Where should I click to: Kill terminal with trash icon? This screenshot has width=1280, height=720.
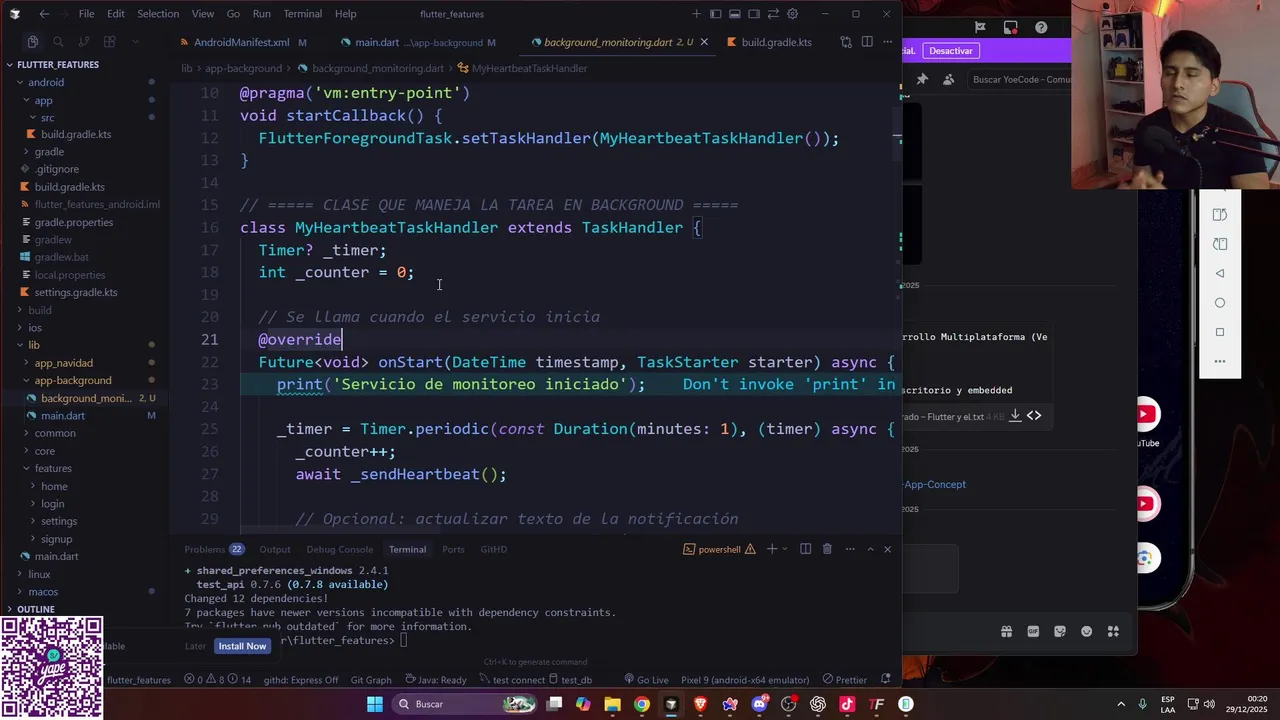tap(827, 549)
